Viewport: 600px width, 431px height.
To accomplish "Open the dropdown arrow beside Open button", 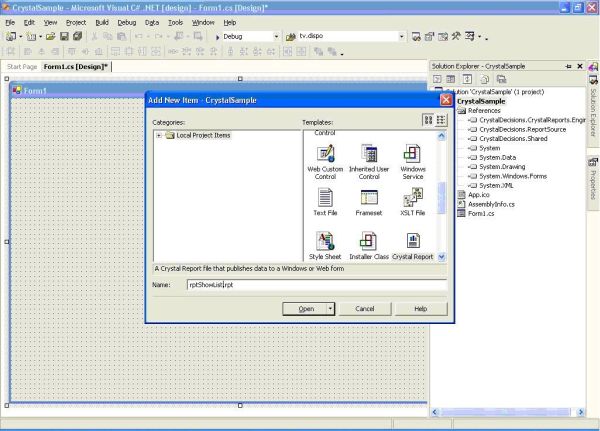I will pyautogui.click(x=330, y=309).
